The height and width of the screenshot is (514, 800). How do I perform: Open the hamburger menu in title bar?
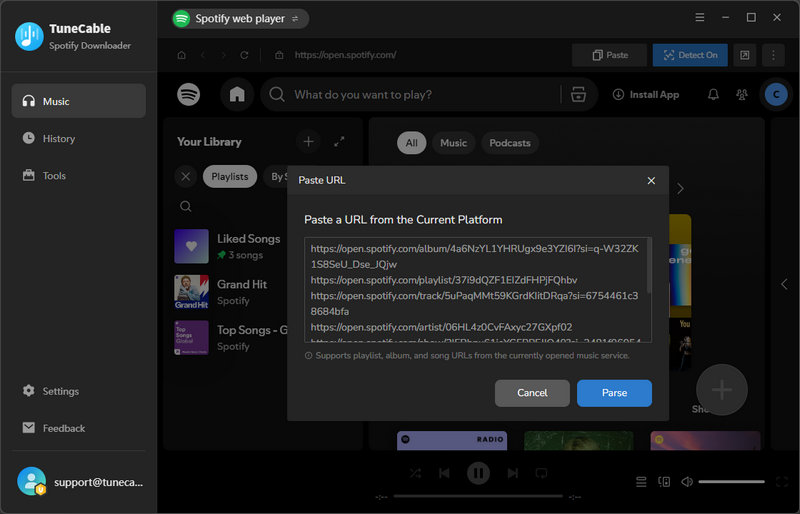[x=700, y=17]
